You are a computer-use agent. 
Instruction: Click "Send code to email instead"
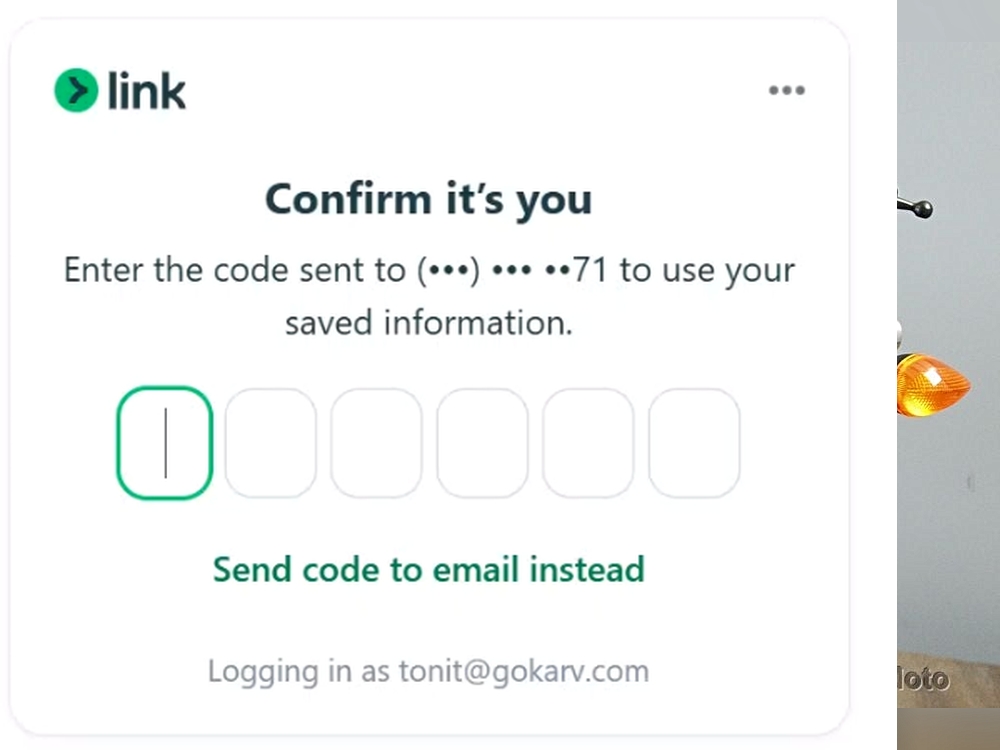[x=429, y=569]
